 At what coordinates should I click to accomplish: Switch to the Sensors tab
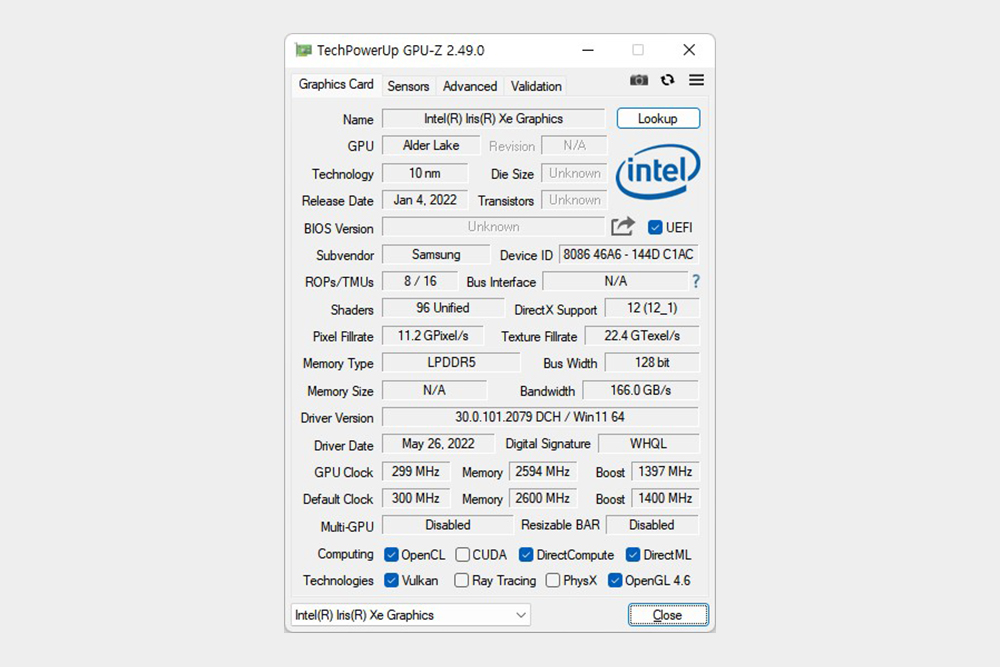coord(408,86)
